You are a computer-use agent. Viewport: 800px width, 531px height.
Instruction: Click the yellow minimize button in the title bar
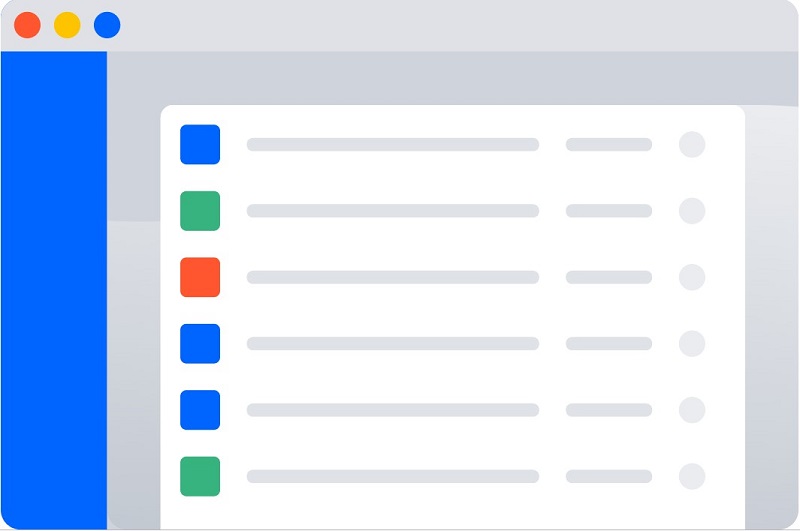[x=67, y=25]
